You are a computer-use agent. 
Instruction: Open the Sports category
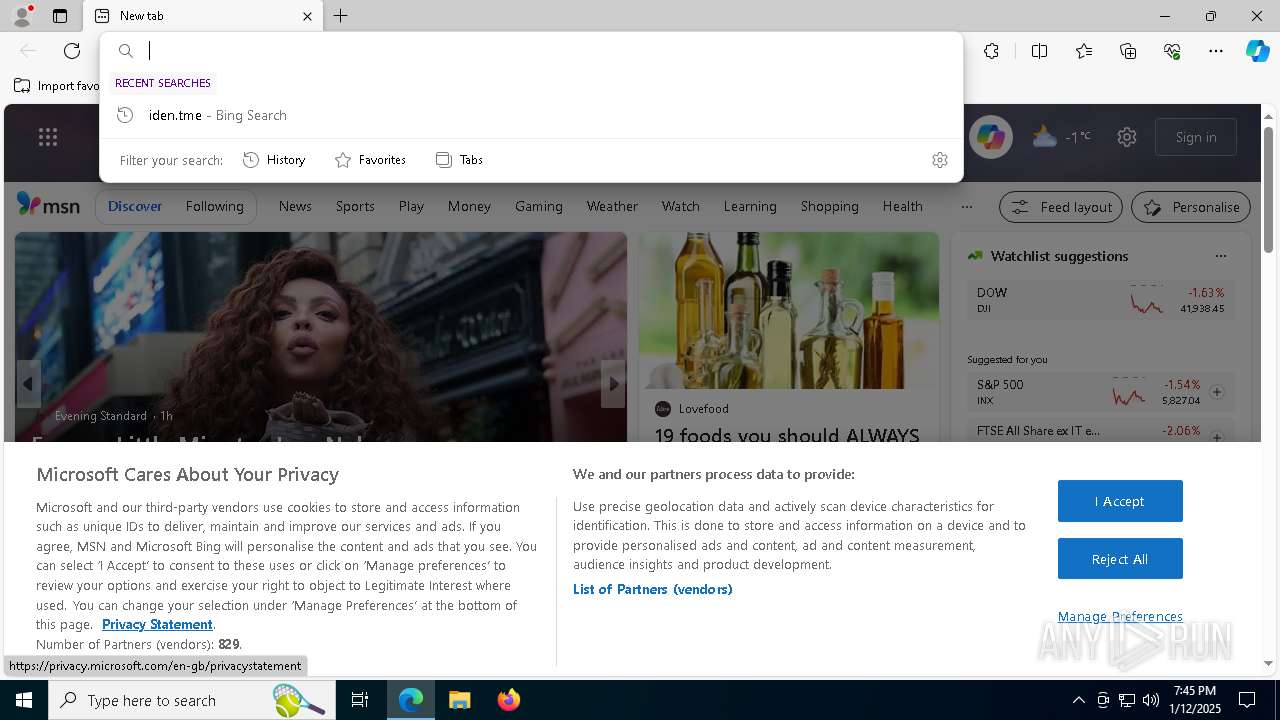click(355, 206)
